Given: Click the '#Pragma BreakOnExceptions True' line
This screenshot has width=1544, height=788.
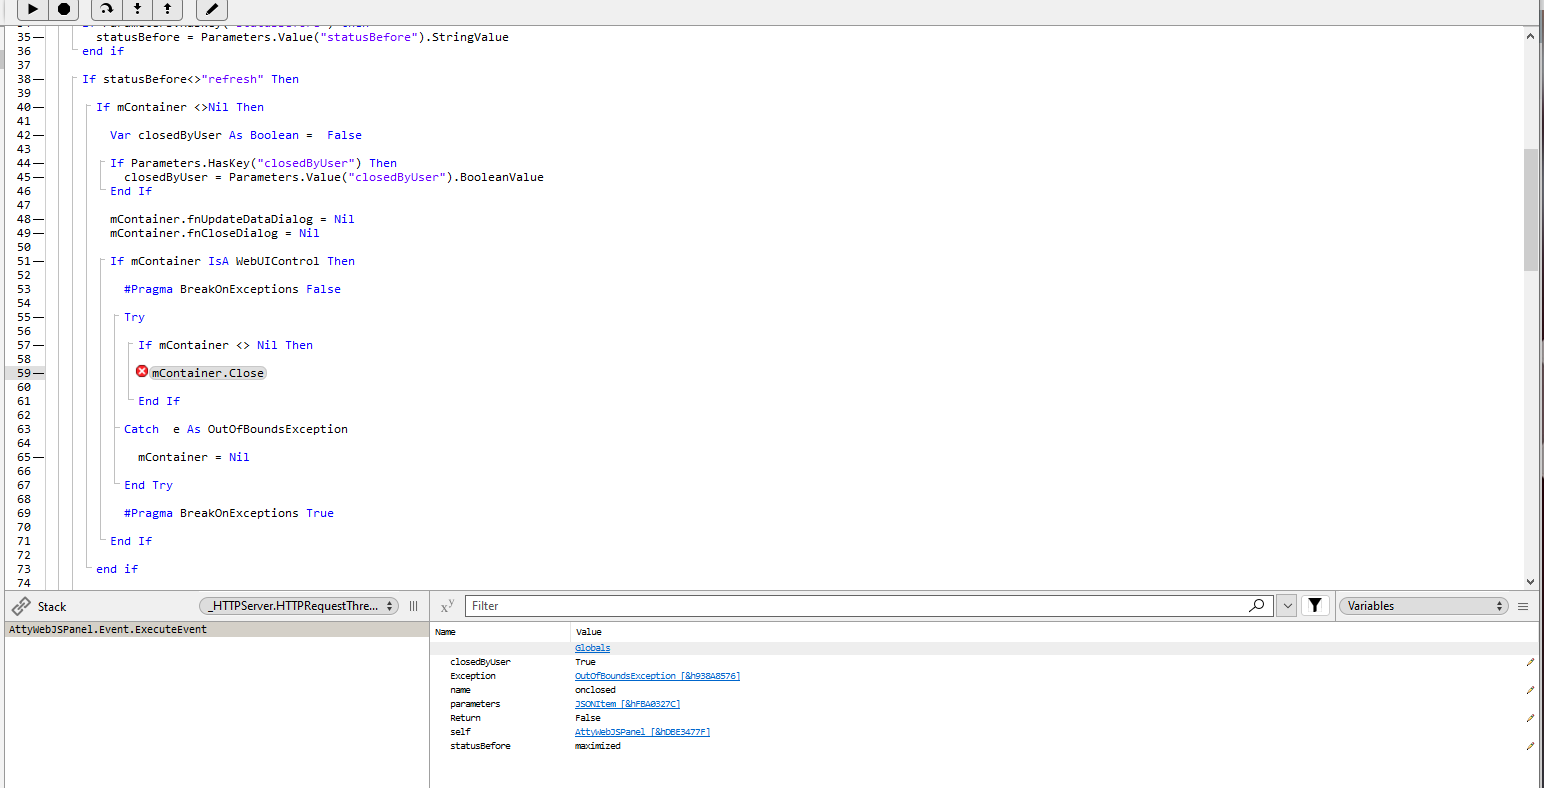Looking at the screenshot, I should coord(229,513).
